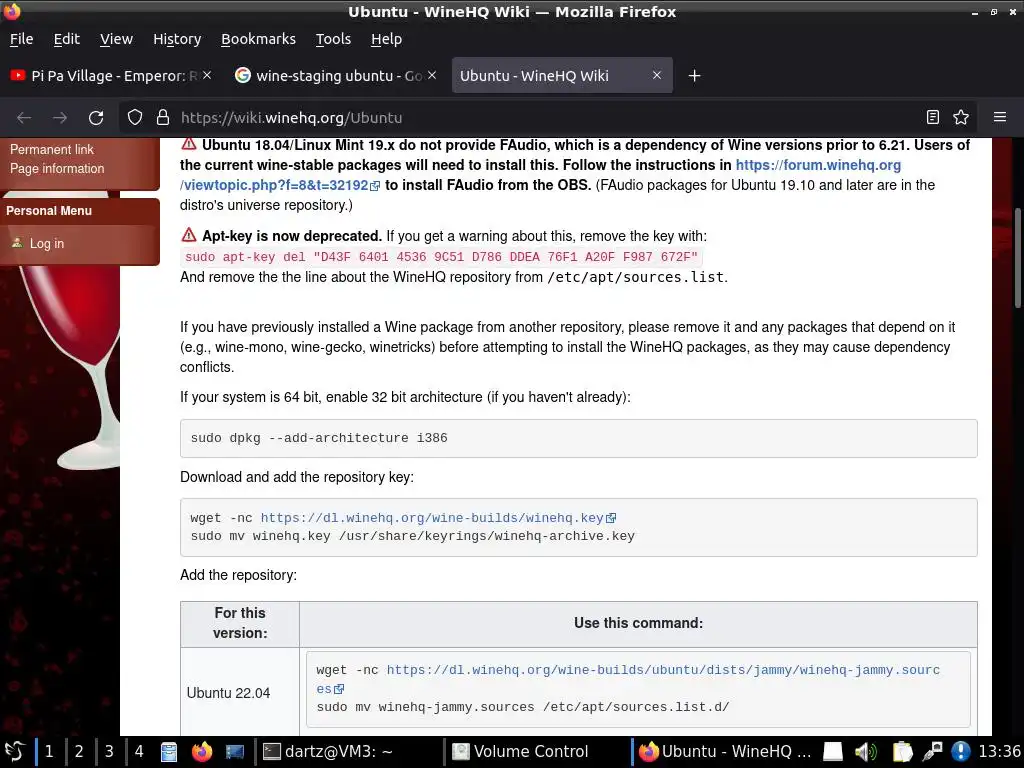The width and height of the screenshot is (1024, 768).
Task: Click the Ubuntu - WineHQ taskbar button
Action: point(725,752)
